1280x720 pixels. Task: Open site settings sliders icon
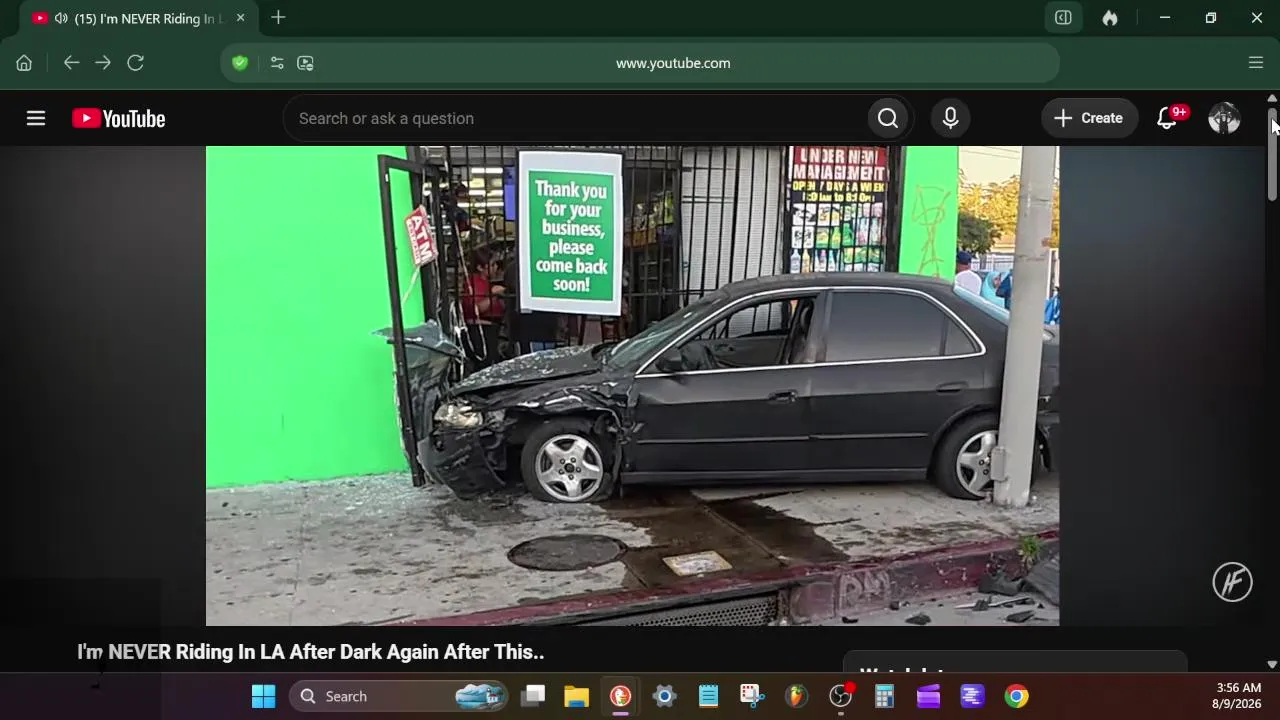point(277,63)
